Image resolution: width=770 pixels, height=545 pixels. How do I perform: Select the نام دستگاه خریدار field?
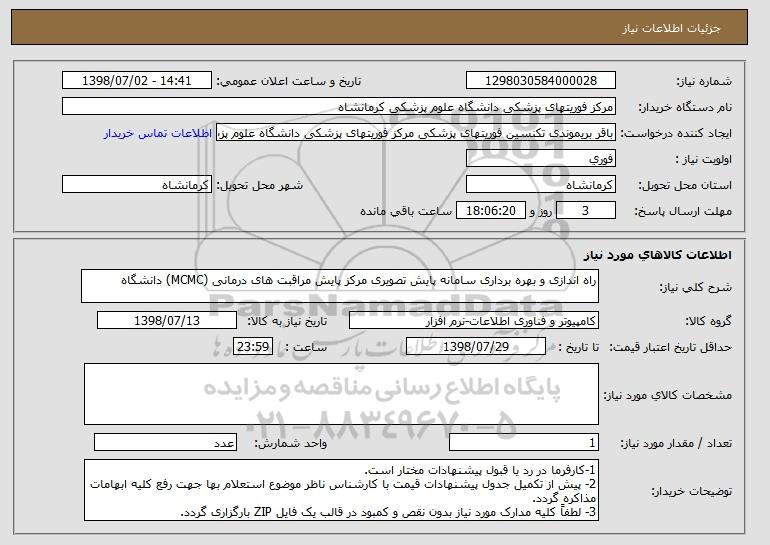tap(339, 107)
